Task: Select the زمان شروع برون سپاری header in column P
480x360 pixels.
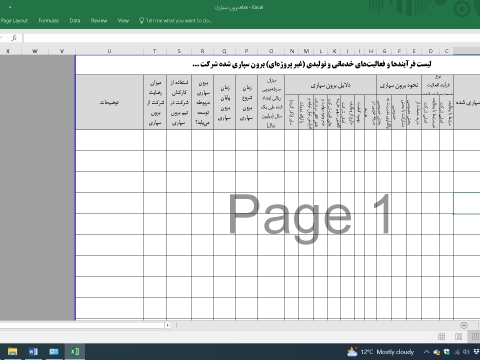Action: tap(247, 102)
